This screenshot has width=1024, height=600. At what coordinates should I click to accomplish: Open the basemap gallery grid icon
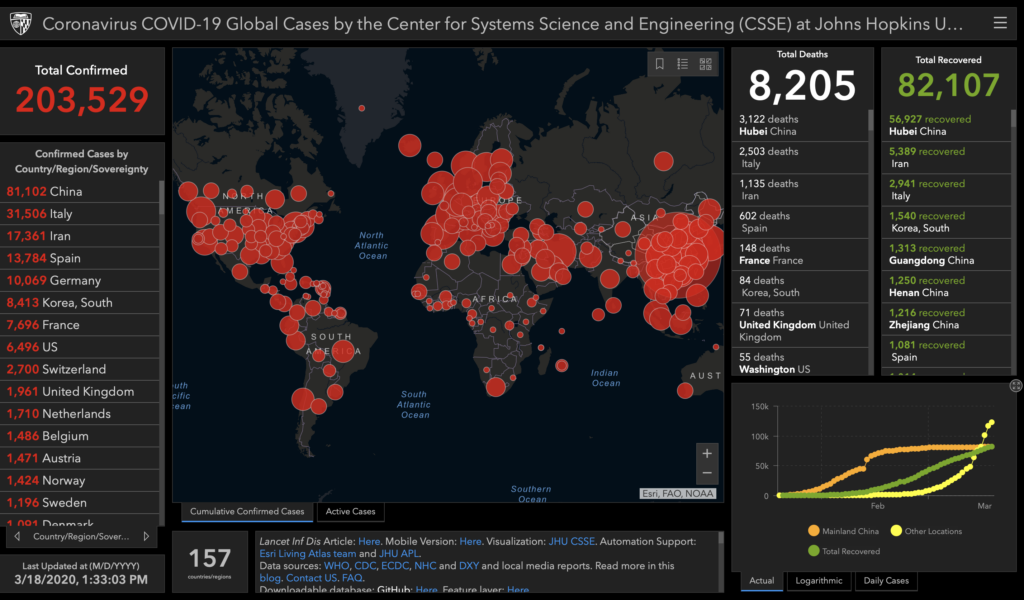click(x=705, y=64)
